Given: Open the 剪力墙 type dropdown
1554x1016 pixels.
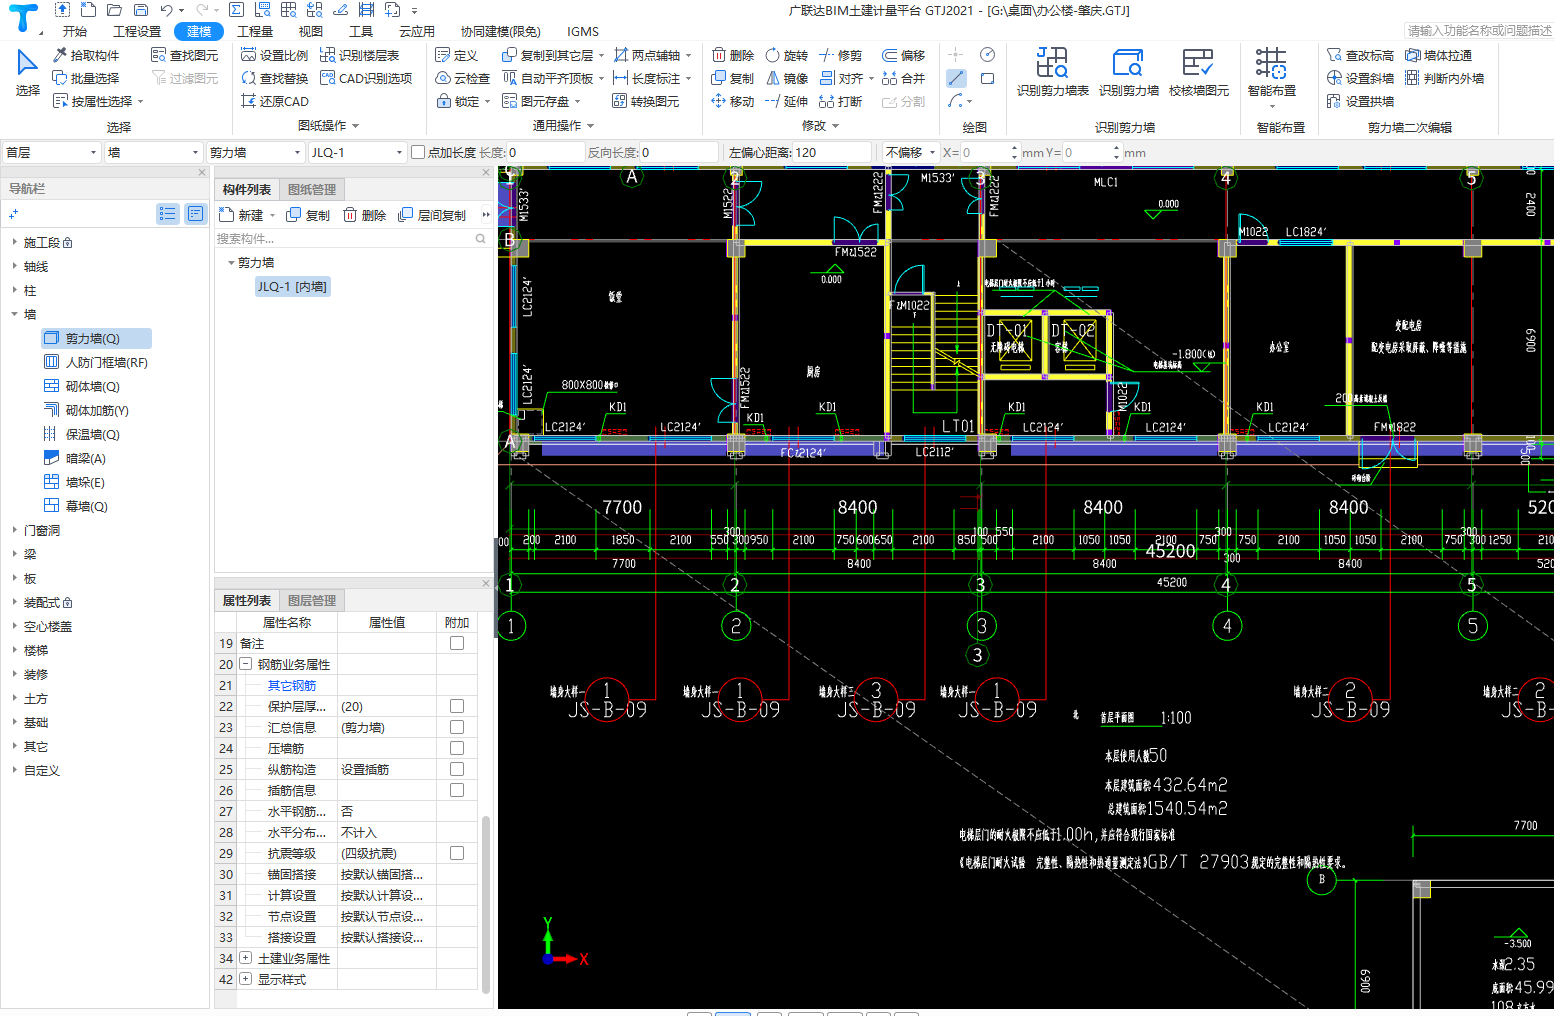Looking at the screenshot, I should (255, 152).
